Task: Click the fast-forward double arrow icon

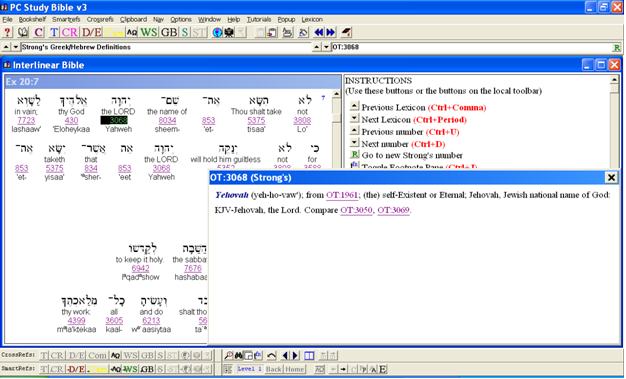Action: [x=331, y=32]
